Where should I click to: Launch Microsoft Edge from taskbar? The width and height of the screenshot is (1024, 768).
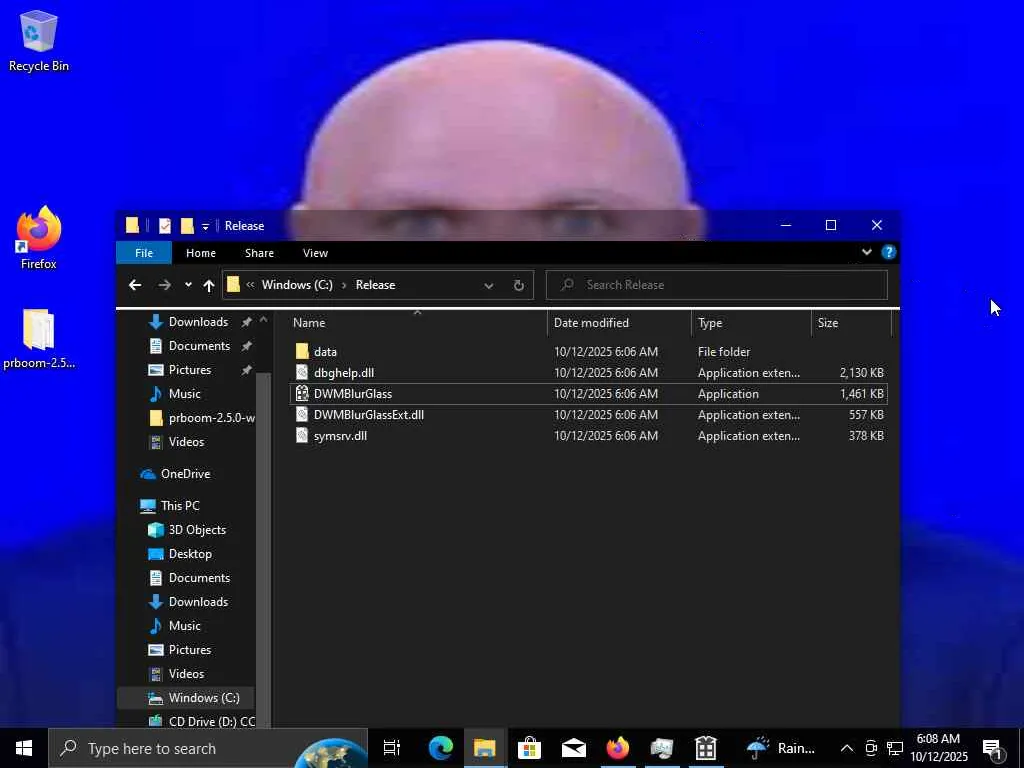coord(441,748)
